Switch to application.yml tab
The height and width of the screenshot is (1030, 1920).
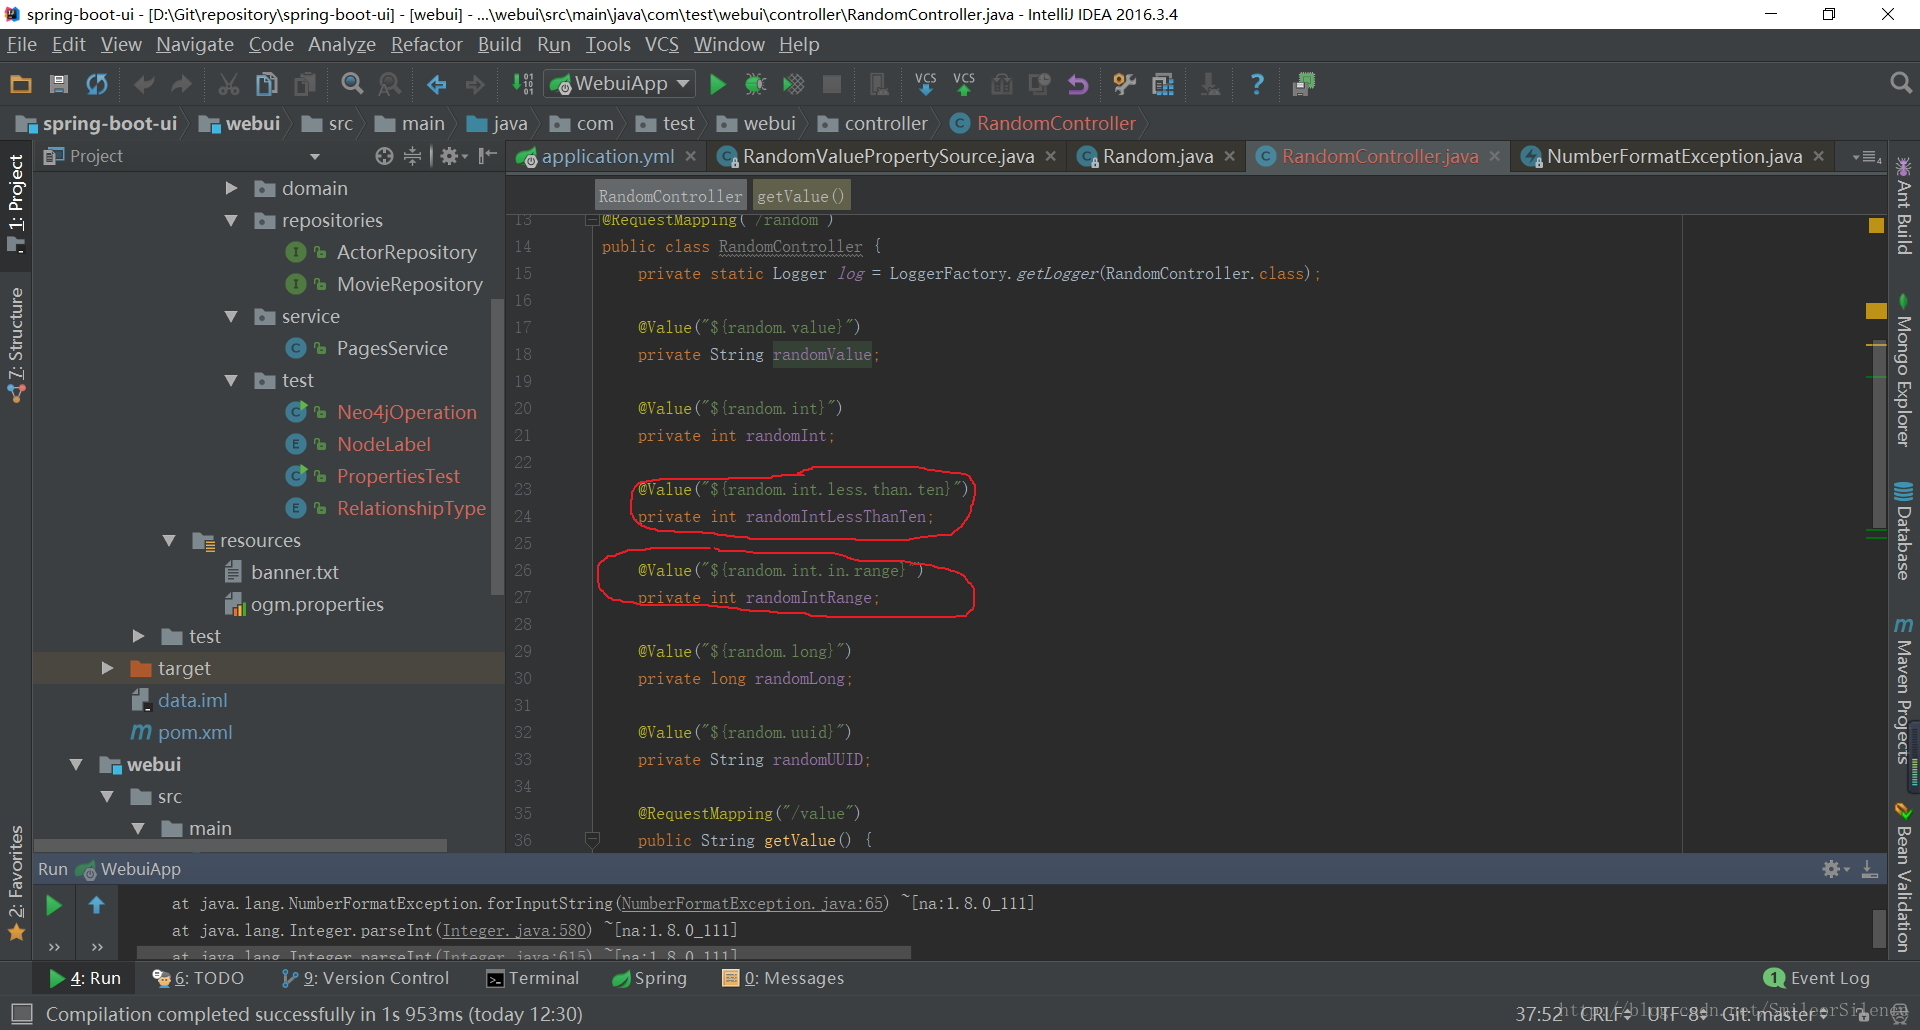[607, 156]
